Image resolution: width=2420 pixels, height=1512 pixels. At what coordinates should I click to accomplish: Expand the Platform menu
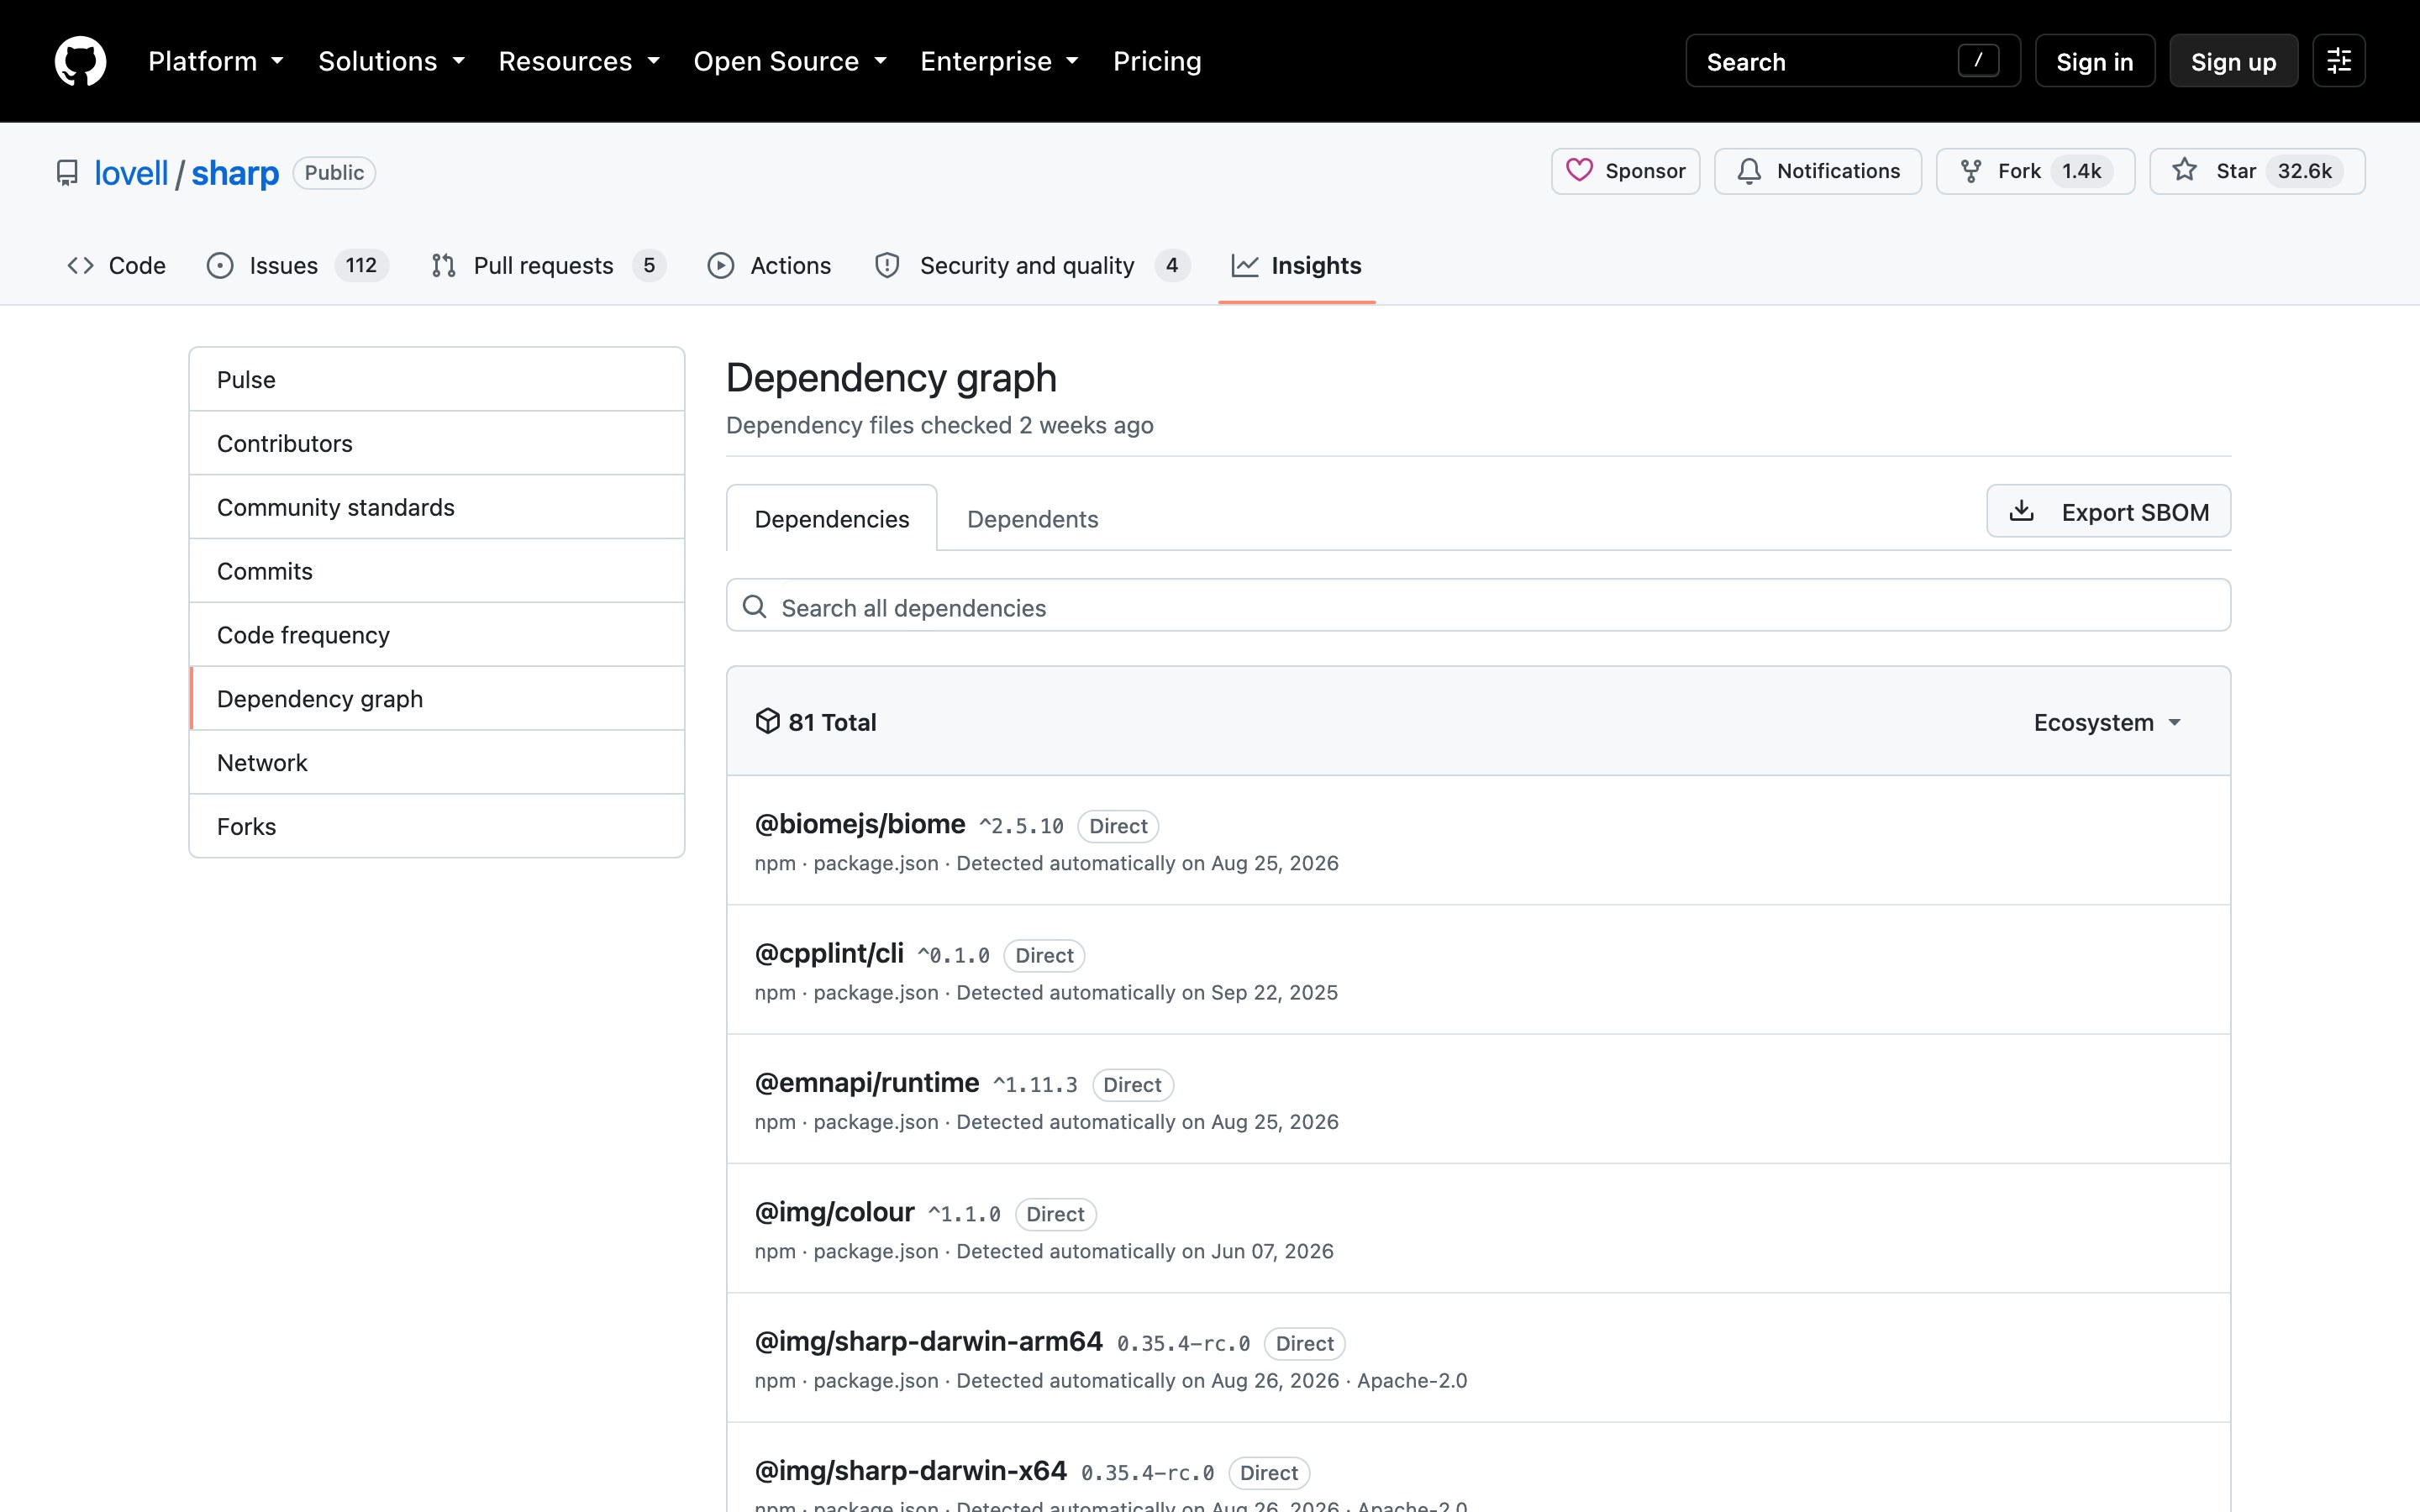click(x=215, y=61)
